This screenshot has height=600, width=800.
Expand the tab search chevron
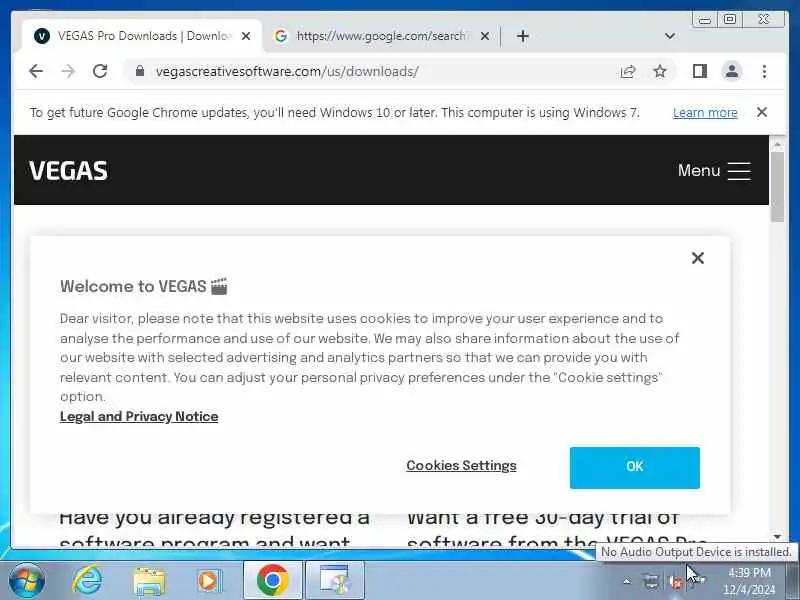coord(670,36)
